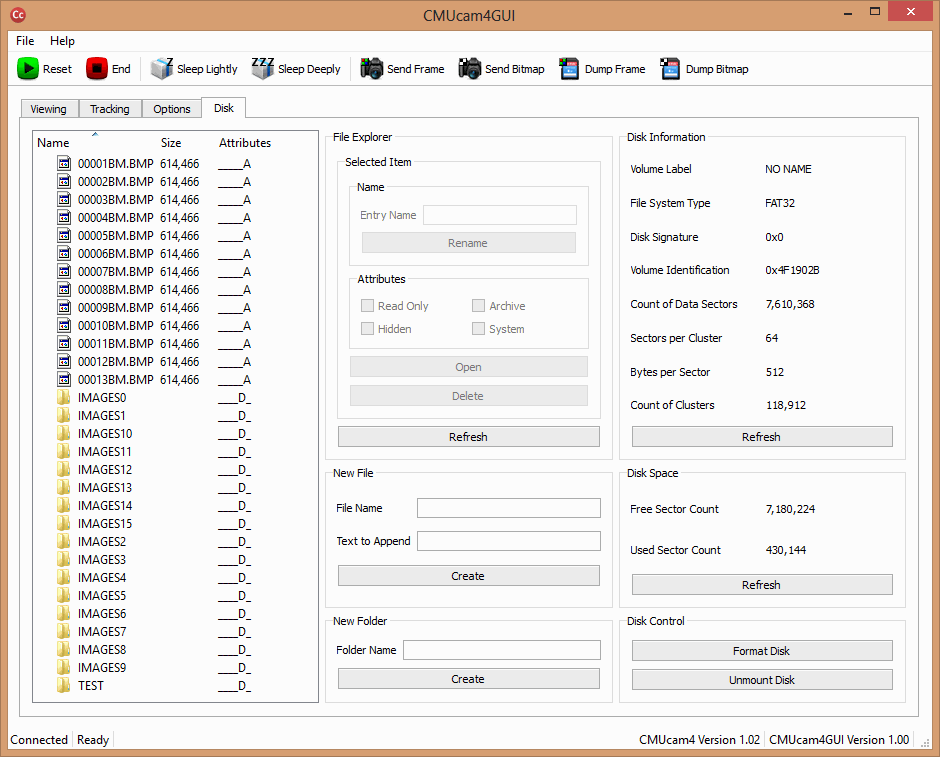
Task: Toggle the Read Only checkbox
Action: click(367, 306)
